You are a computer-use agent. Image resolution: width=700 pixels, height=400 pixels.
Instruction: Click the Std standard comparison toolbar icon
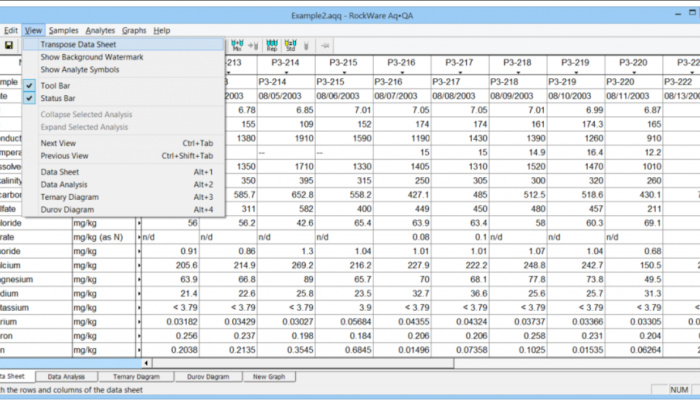(x=291, y=45)
